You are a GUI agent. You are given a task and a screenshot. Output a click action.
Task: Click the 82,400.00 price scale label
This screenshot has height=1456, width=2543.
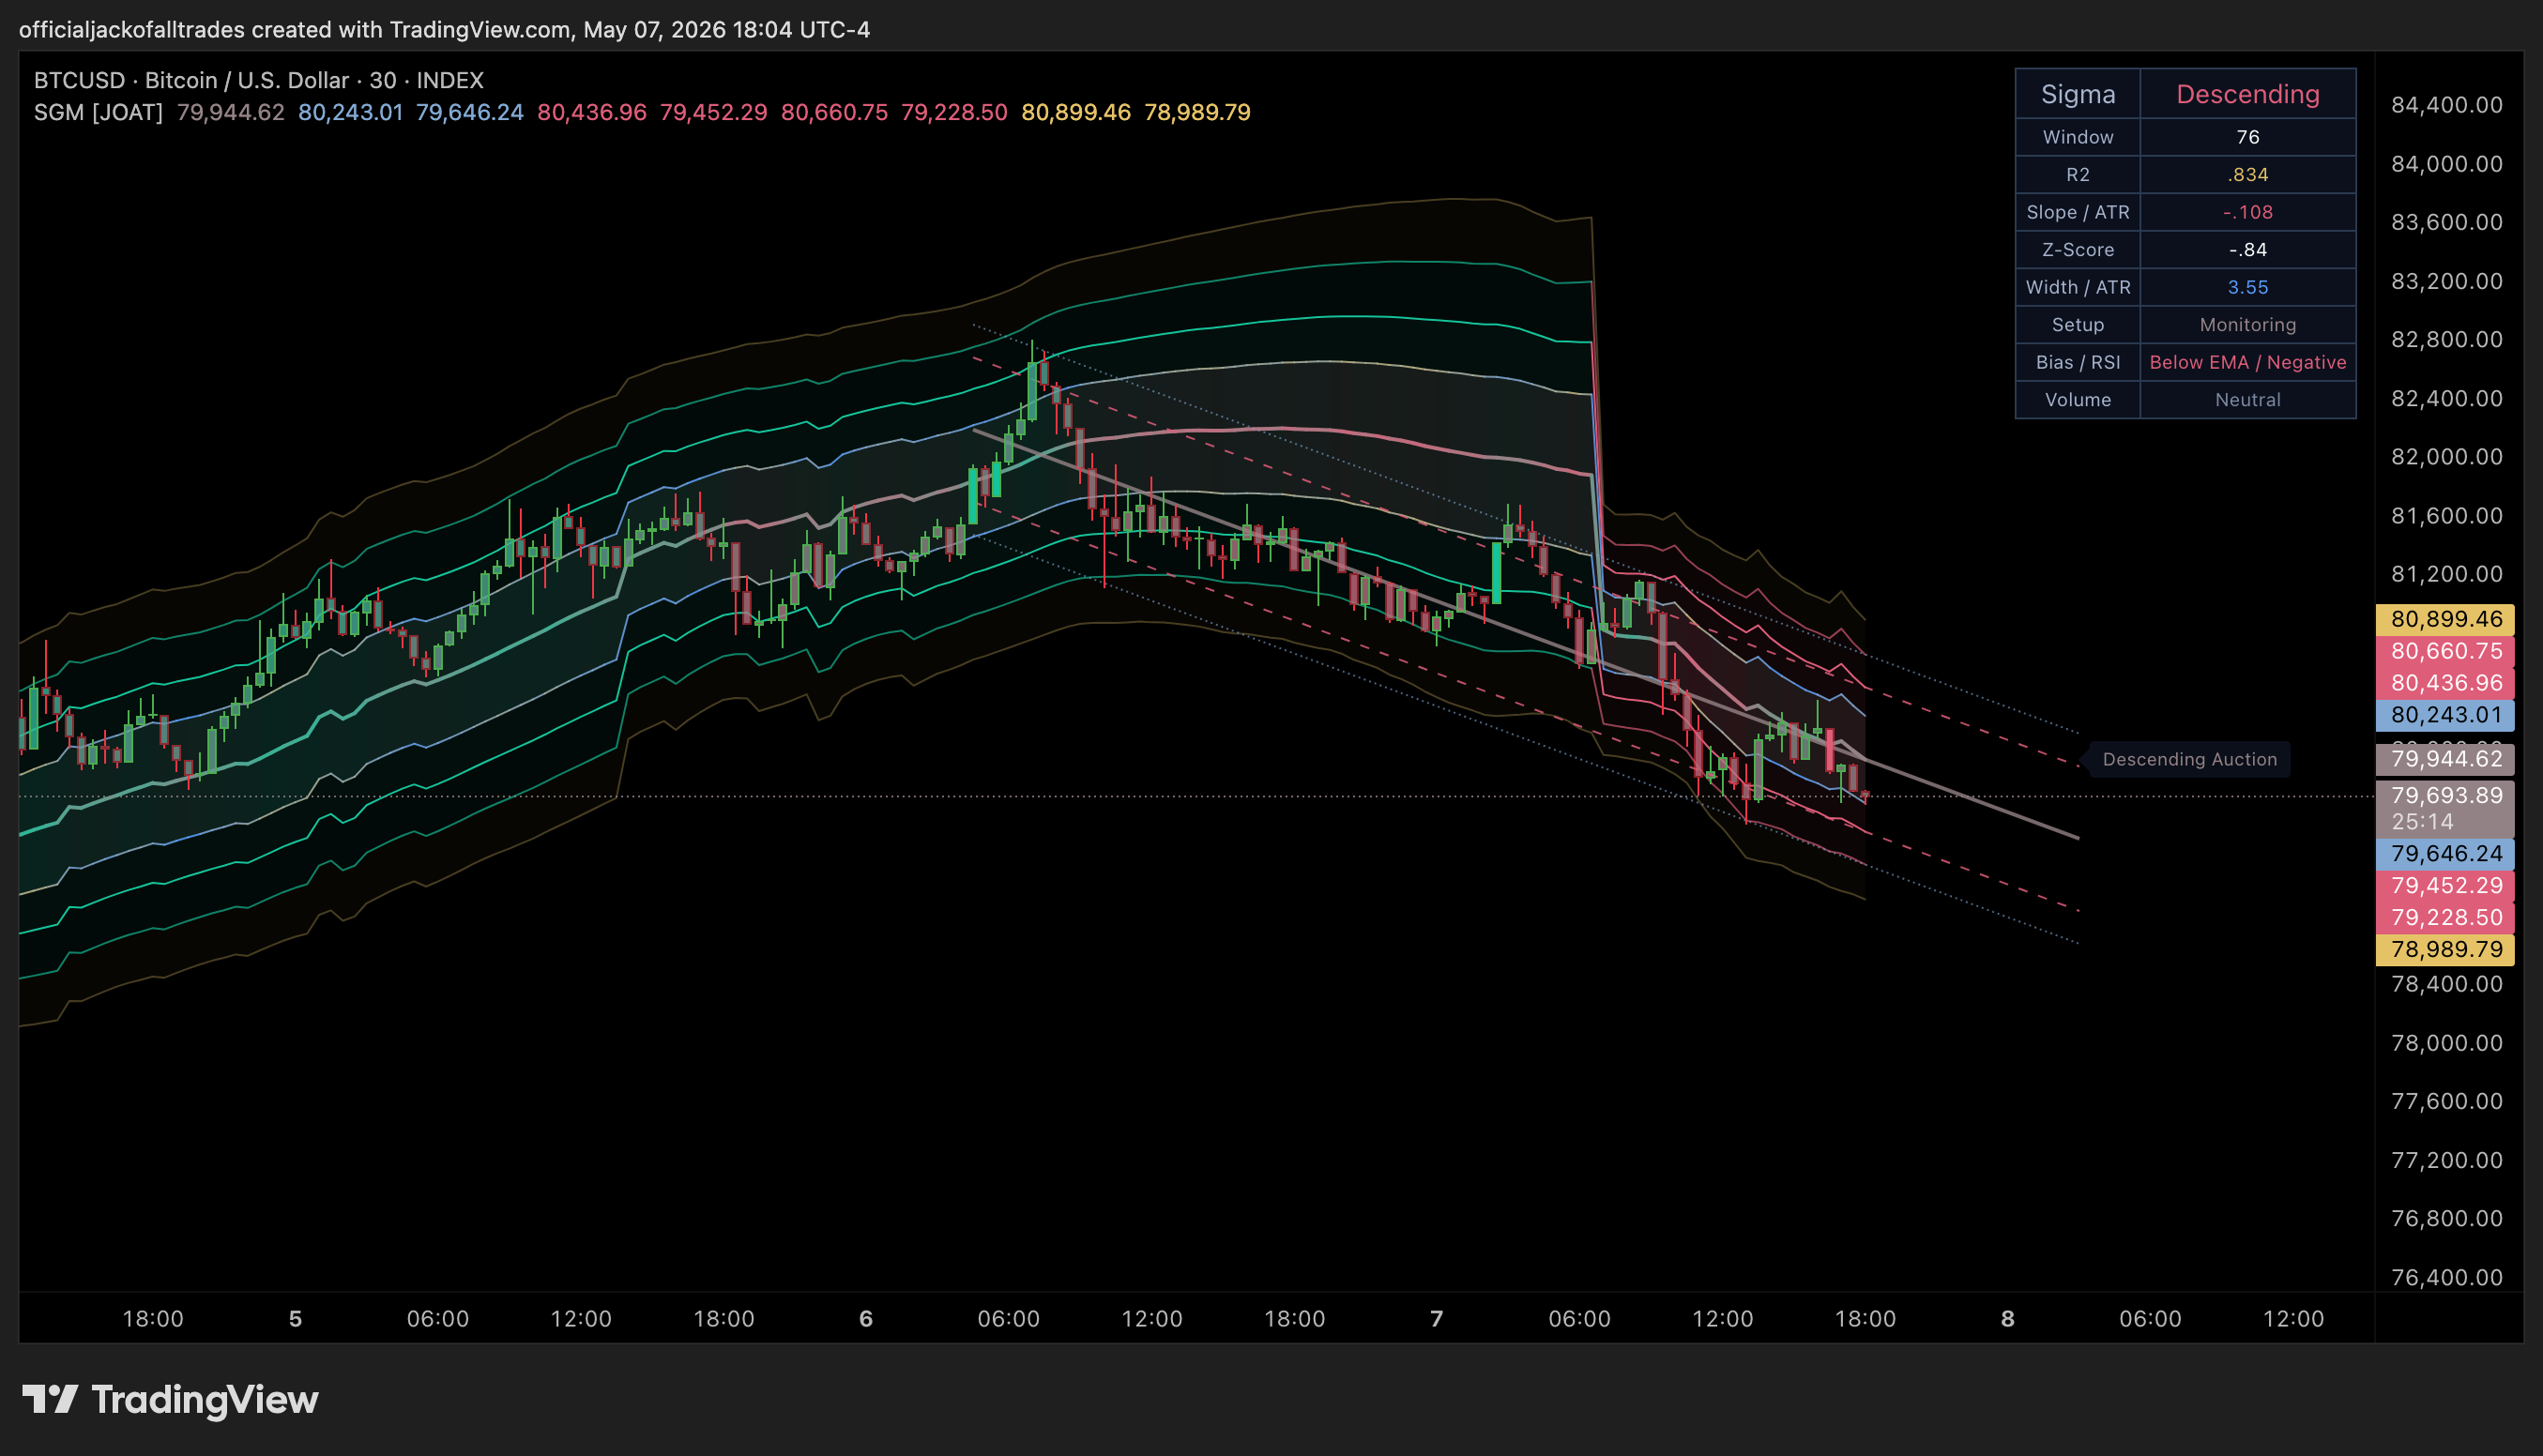[x=2447, y=398]
